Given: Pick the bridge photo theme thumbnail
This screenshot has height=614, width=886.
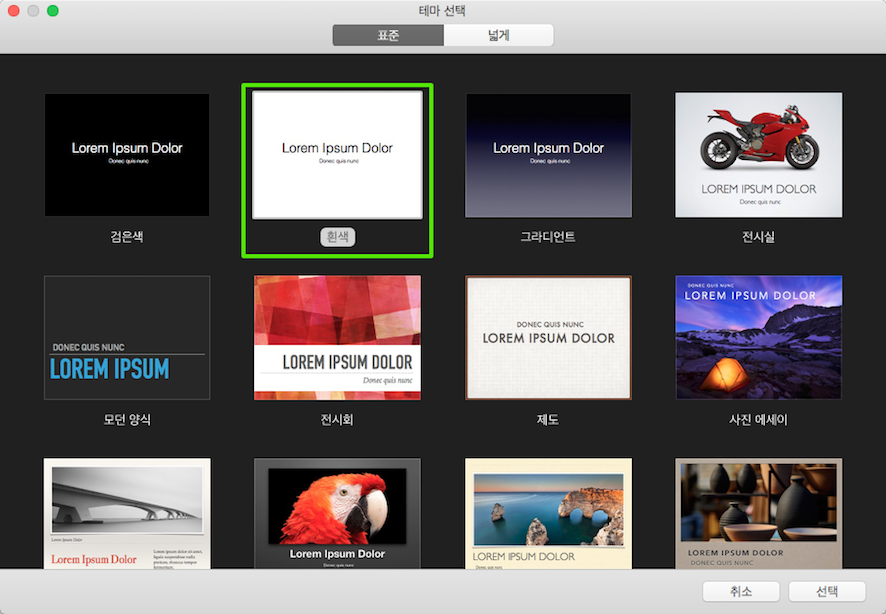Looking at the screenshot, I should (x=127, y=513).
